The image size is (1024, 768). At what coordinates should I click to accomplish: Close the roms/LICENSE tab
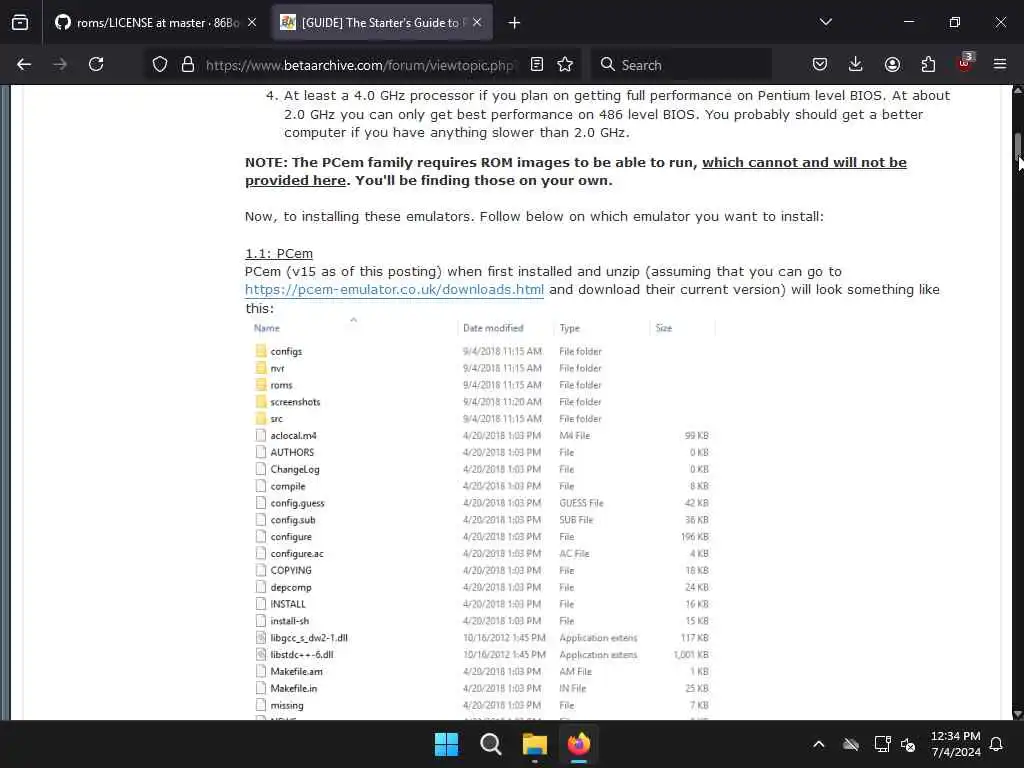click(252, 23)
